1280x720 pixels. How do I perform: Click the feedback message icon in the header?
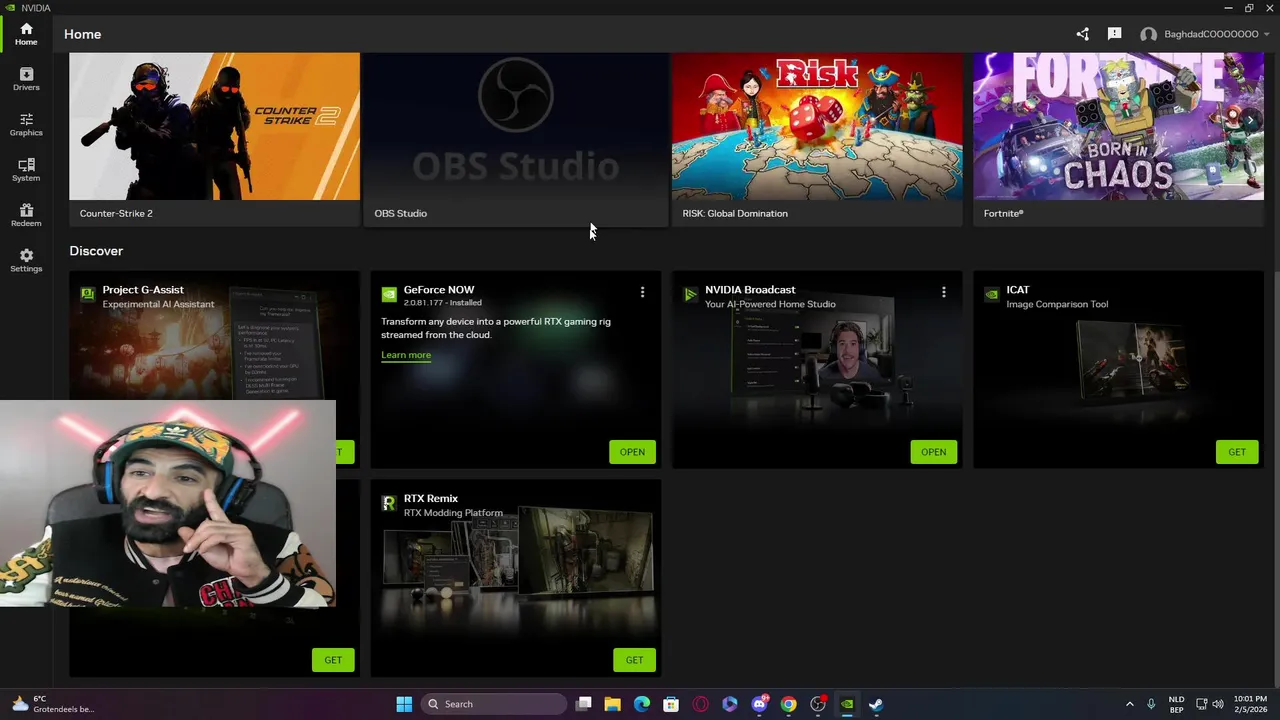tap(1114, 34)
